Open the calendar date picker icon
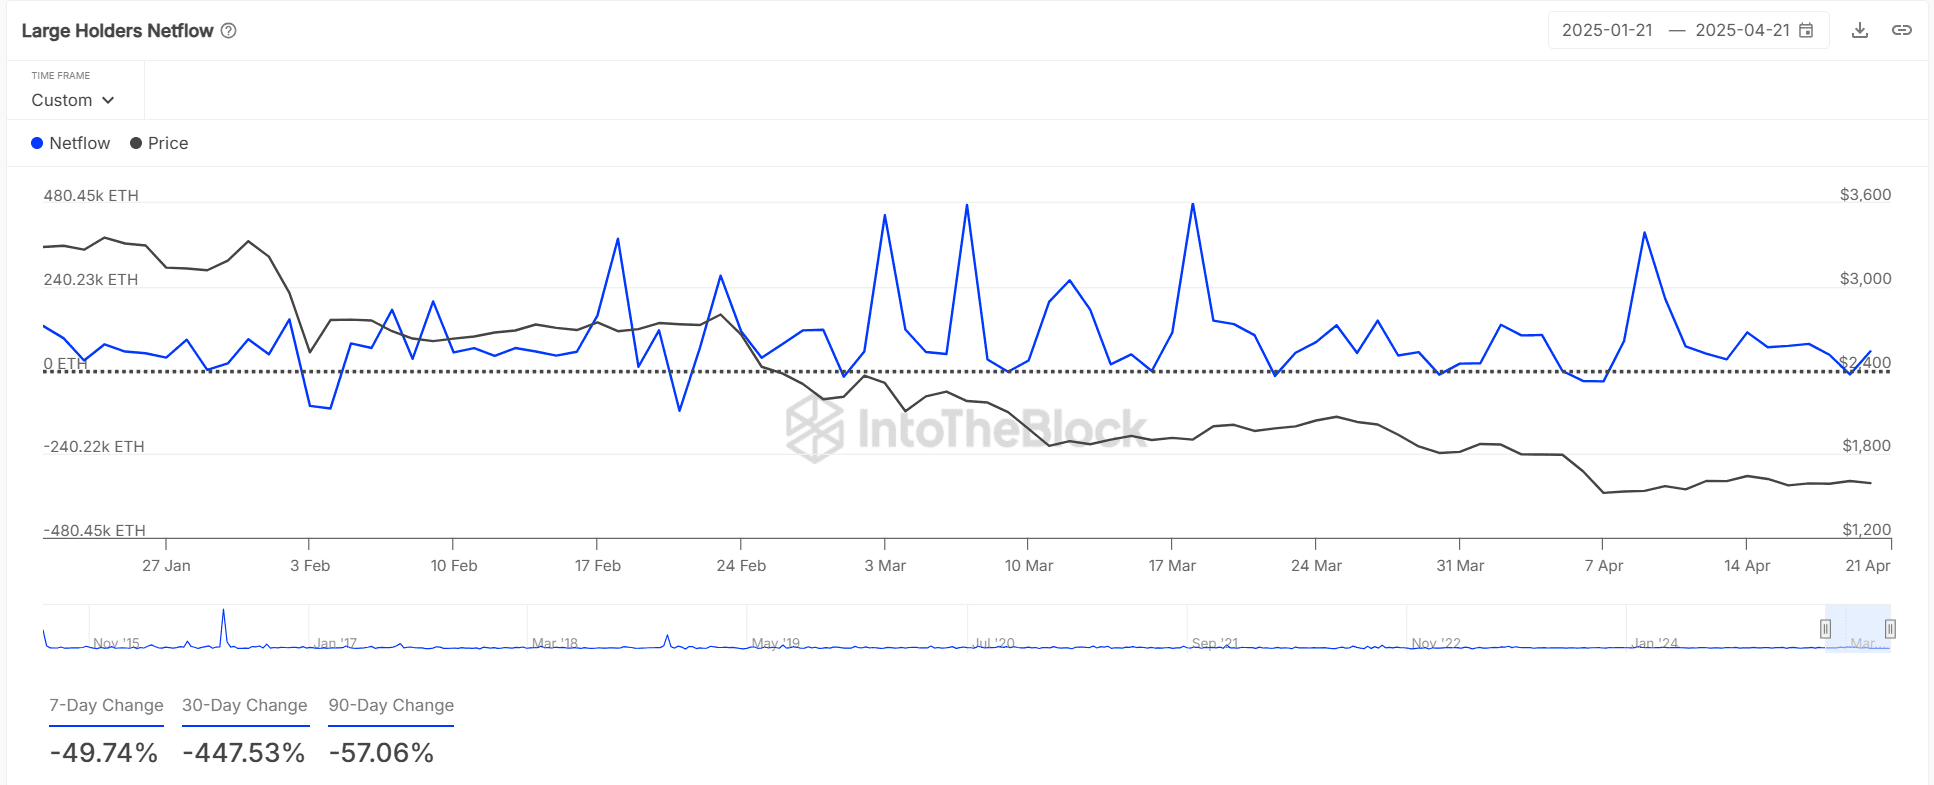The height and width of the screenshot is (785, 1934). [1806, 30]
